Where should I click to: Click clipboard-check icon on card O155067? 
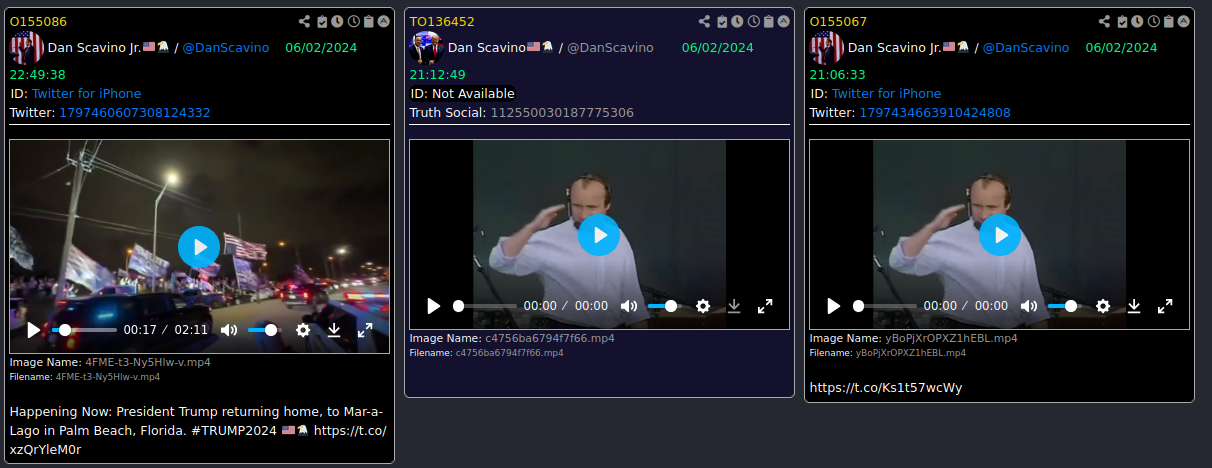[x=1122, y=21]
